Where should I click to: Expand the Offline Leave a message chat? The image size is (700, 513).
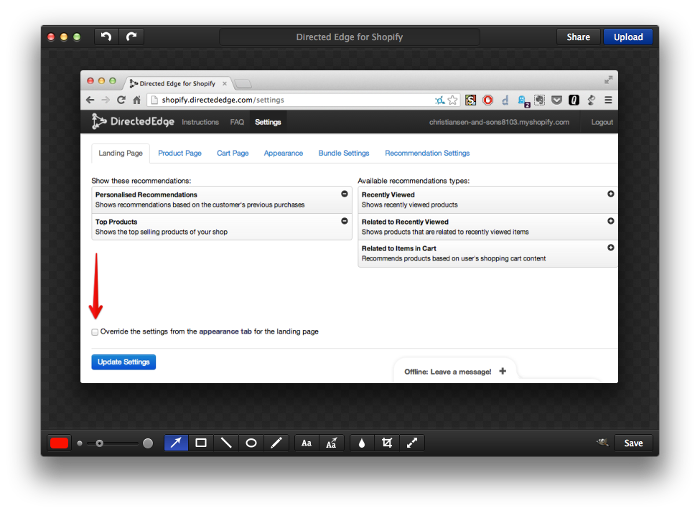click(502, 371)
